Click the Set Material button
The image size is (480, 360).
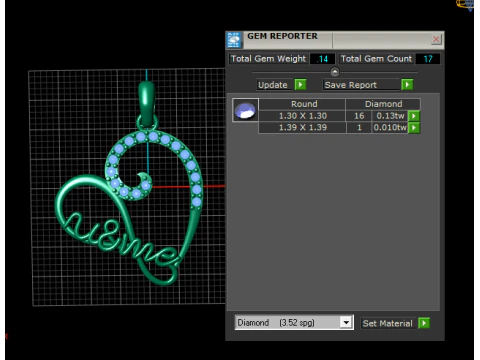(x=388, y=323)
